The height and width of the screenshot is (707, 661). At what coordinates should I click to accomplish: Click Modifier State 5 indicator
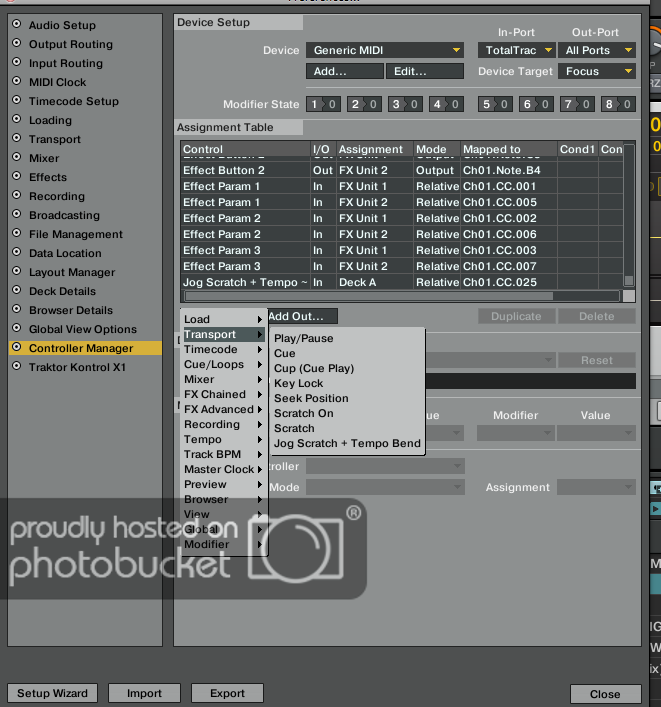tap(495, 104)
